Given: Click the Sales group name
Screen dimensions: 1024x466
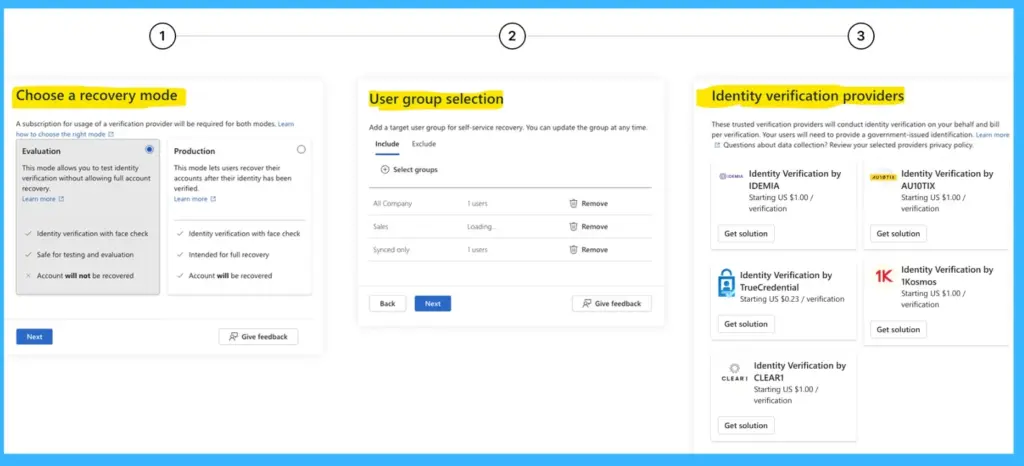Looking at the screenshot, I should point(381,226).
